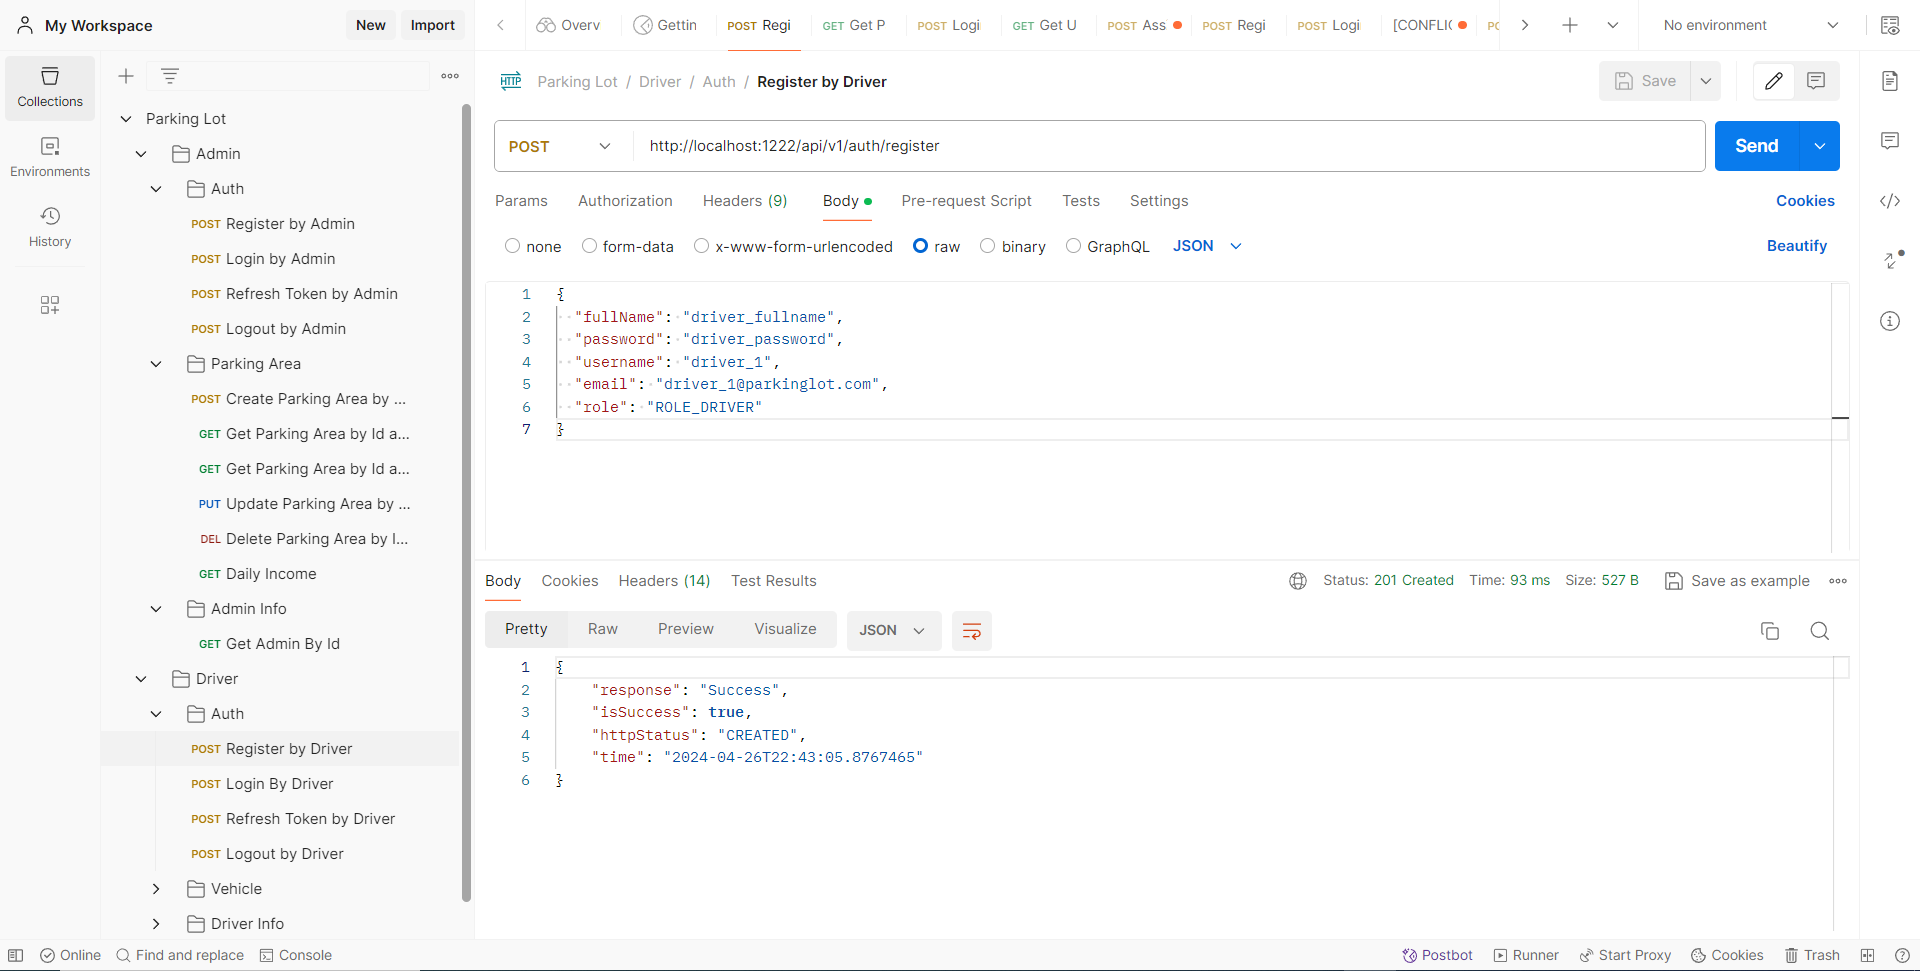Click Save as example
The height and width of the screenshot is (971, 1920).
[1737, 581]
